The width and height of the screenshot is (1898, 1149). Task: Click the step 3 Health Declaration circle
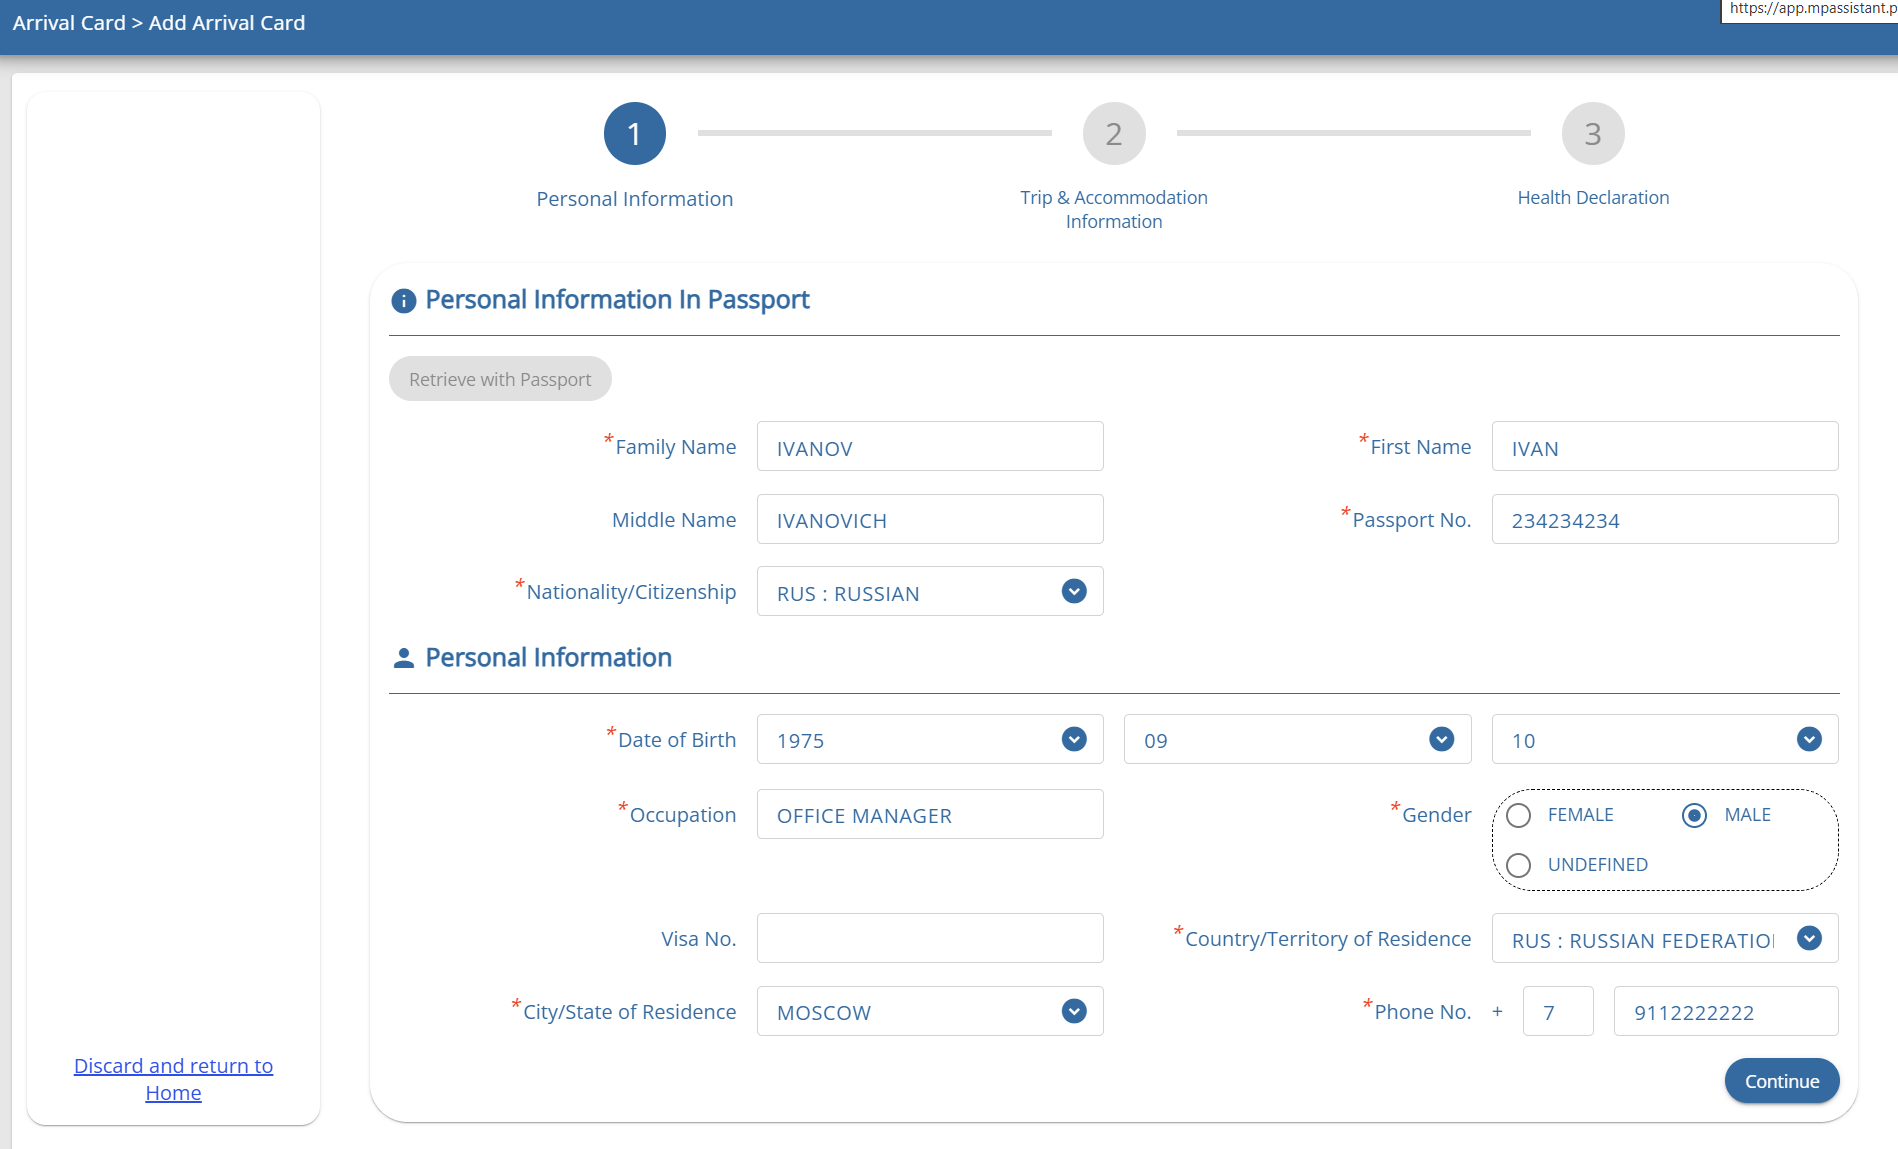[x=1592, y=134]
